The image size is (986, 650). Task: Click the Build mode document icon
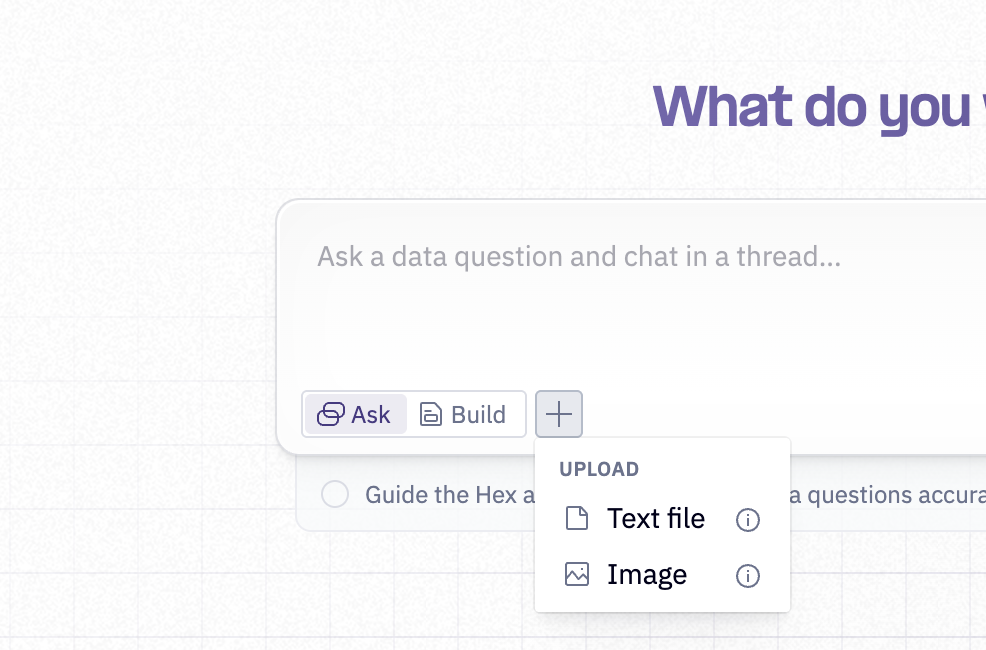pos(430,413)
